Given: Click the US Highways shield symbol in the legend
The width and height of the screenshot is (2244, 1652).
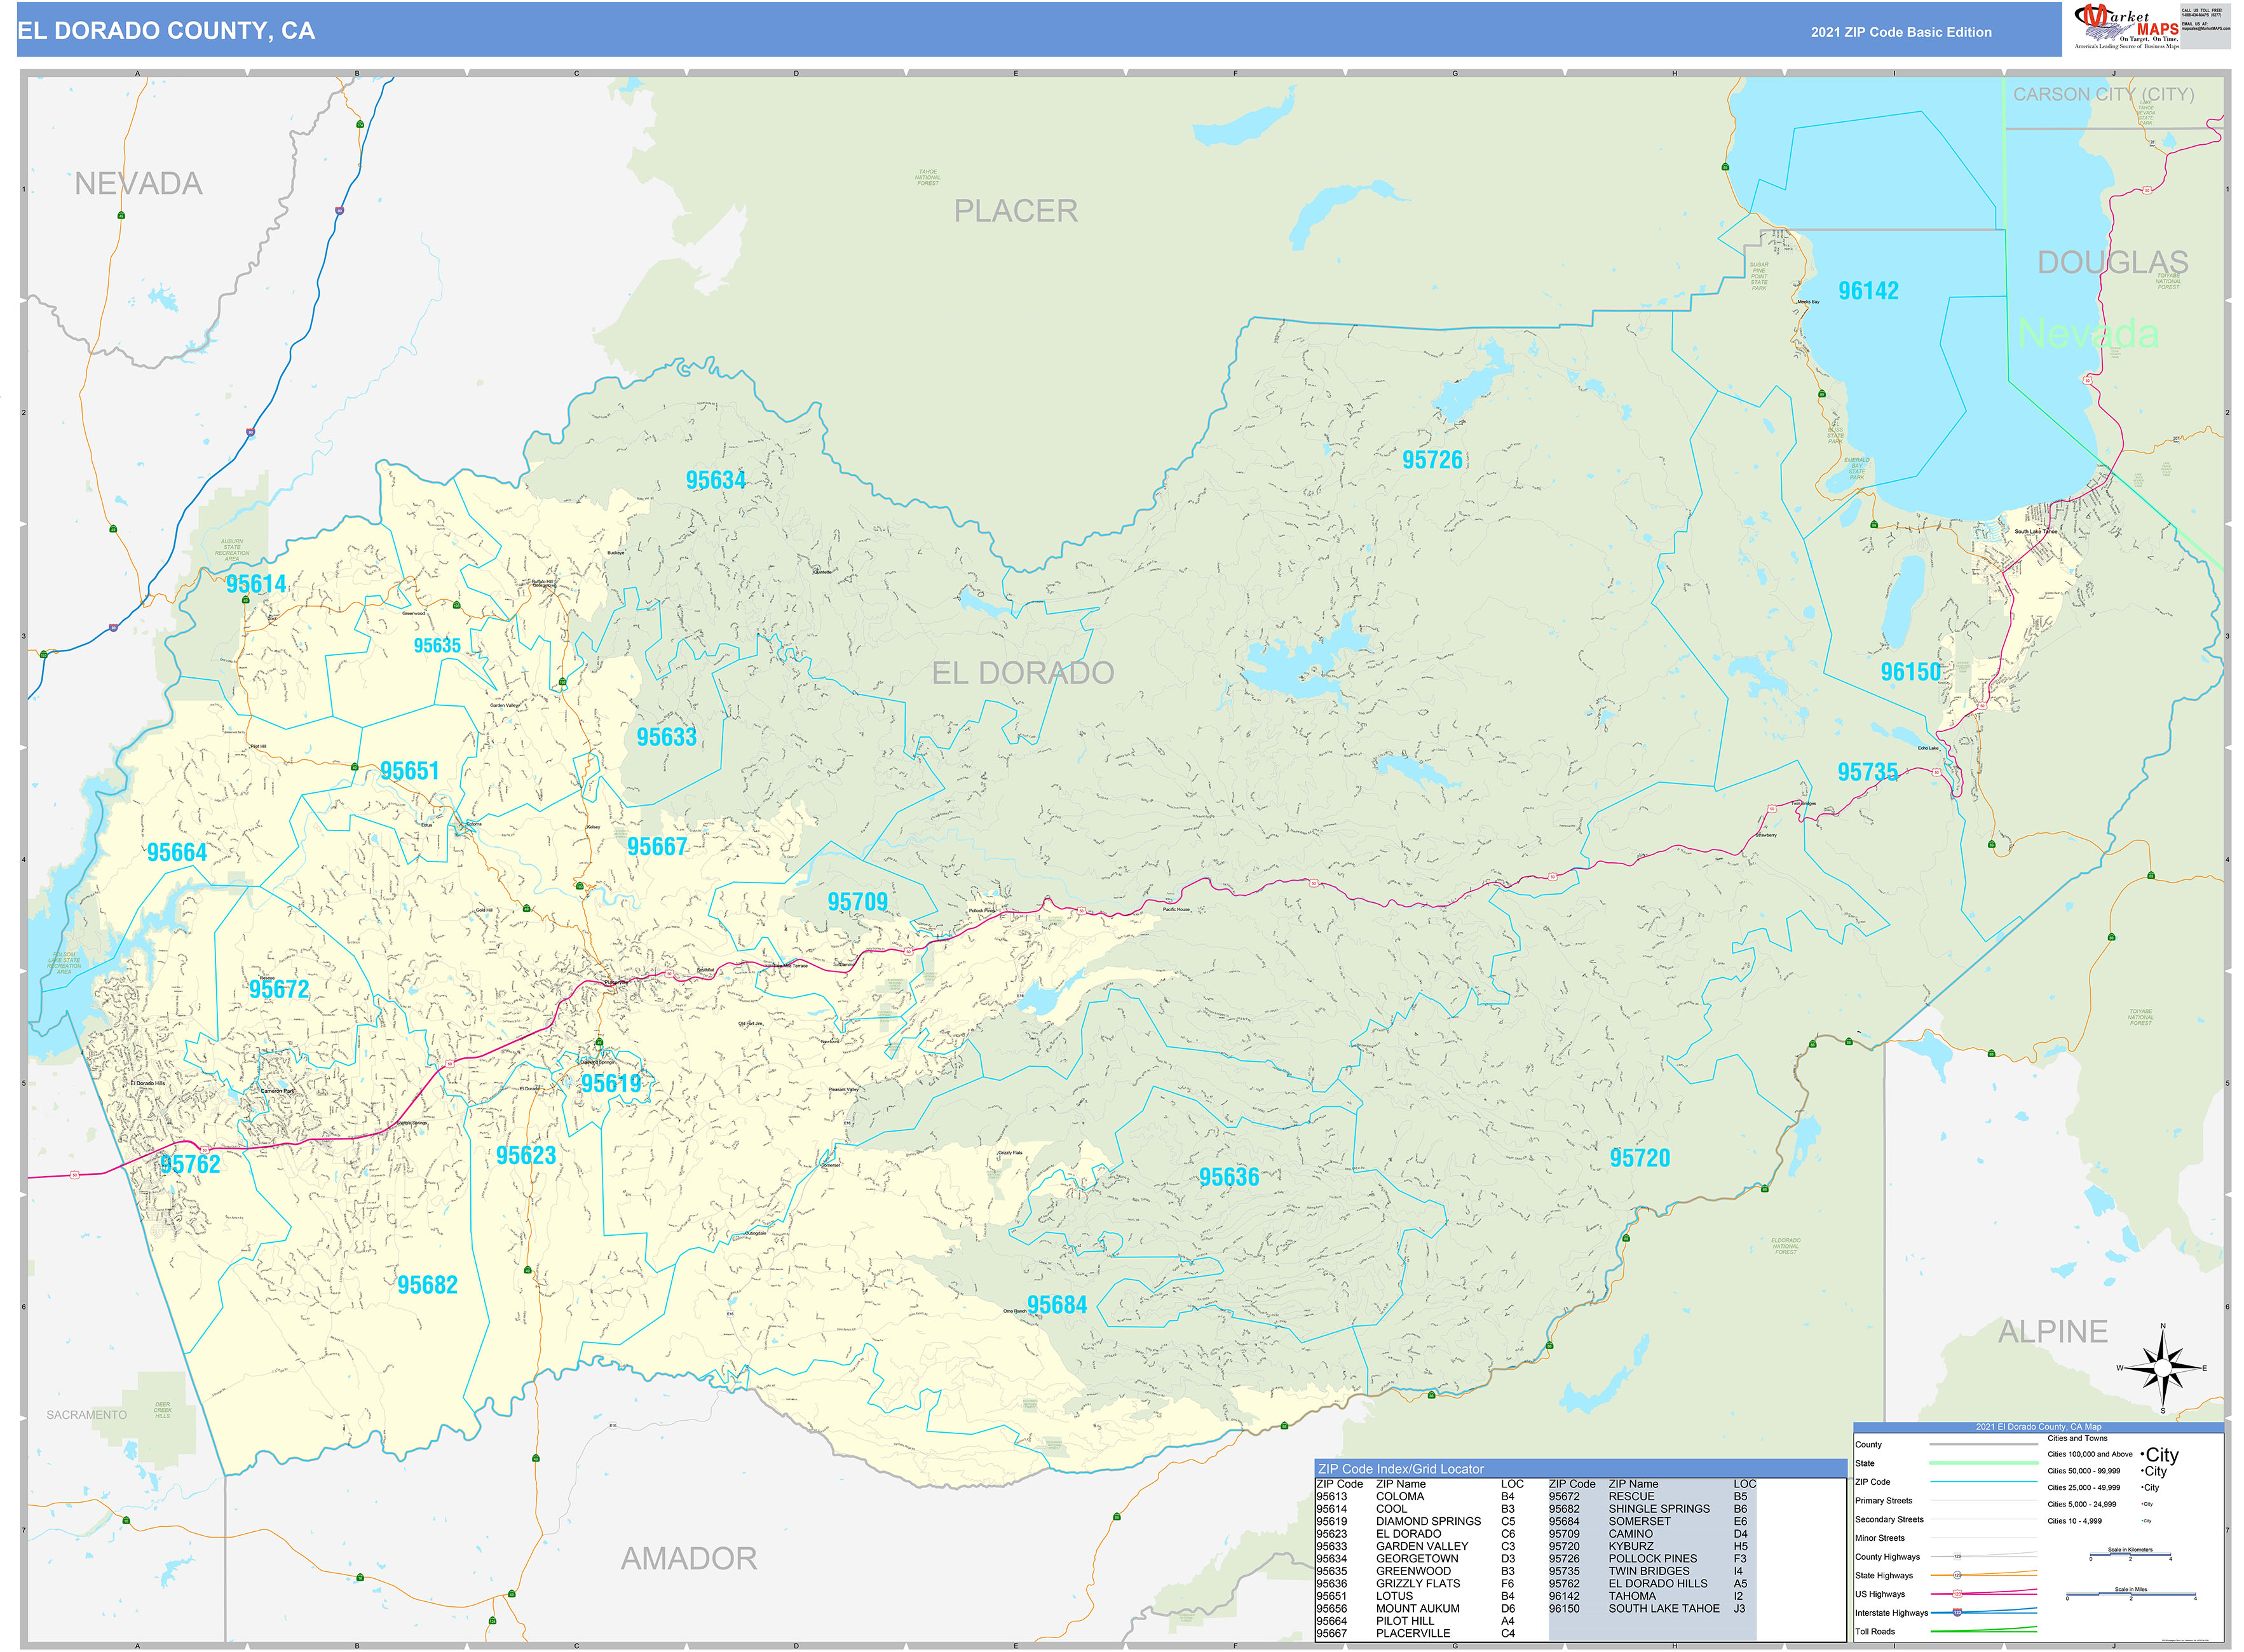Looking at the screenshot, I should pos(1958,1594).
